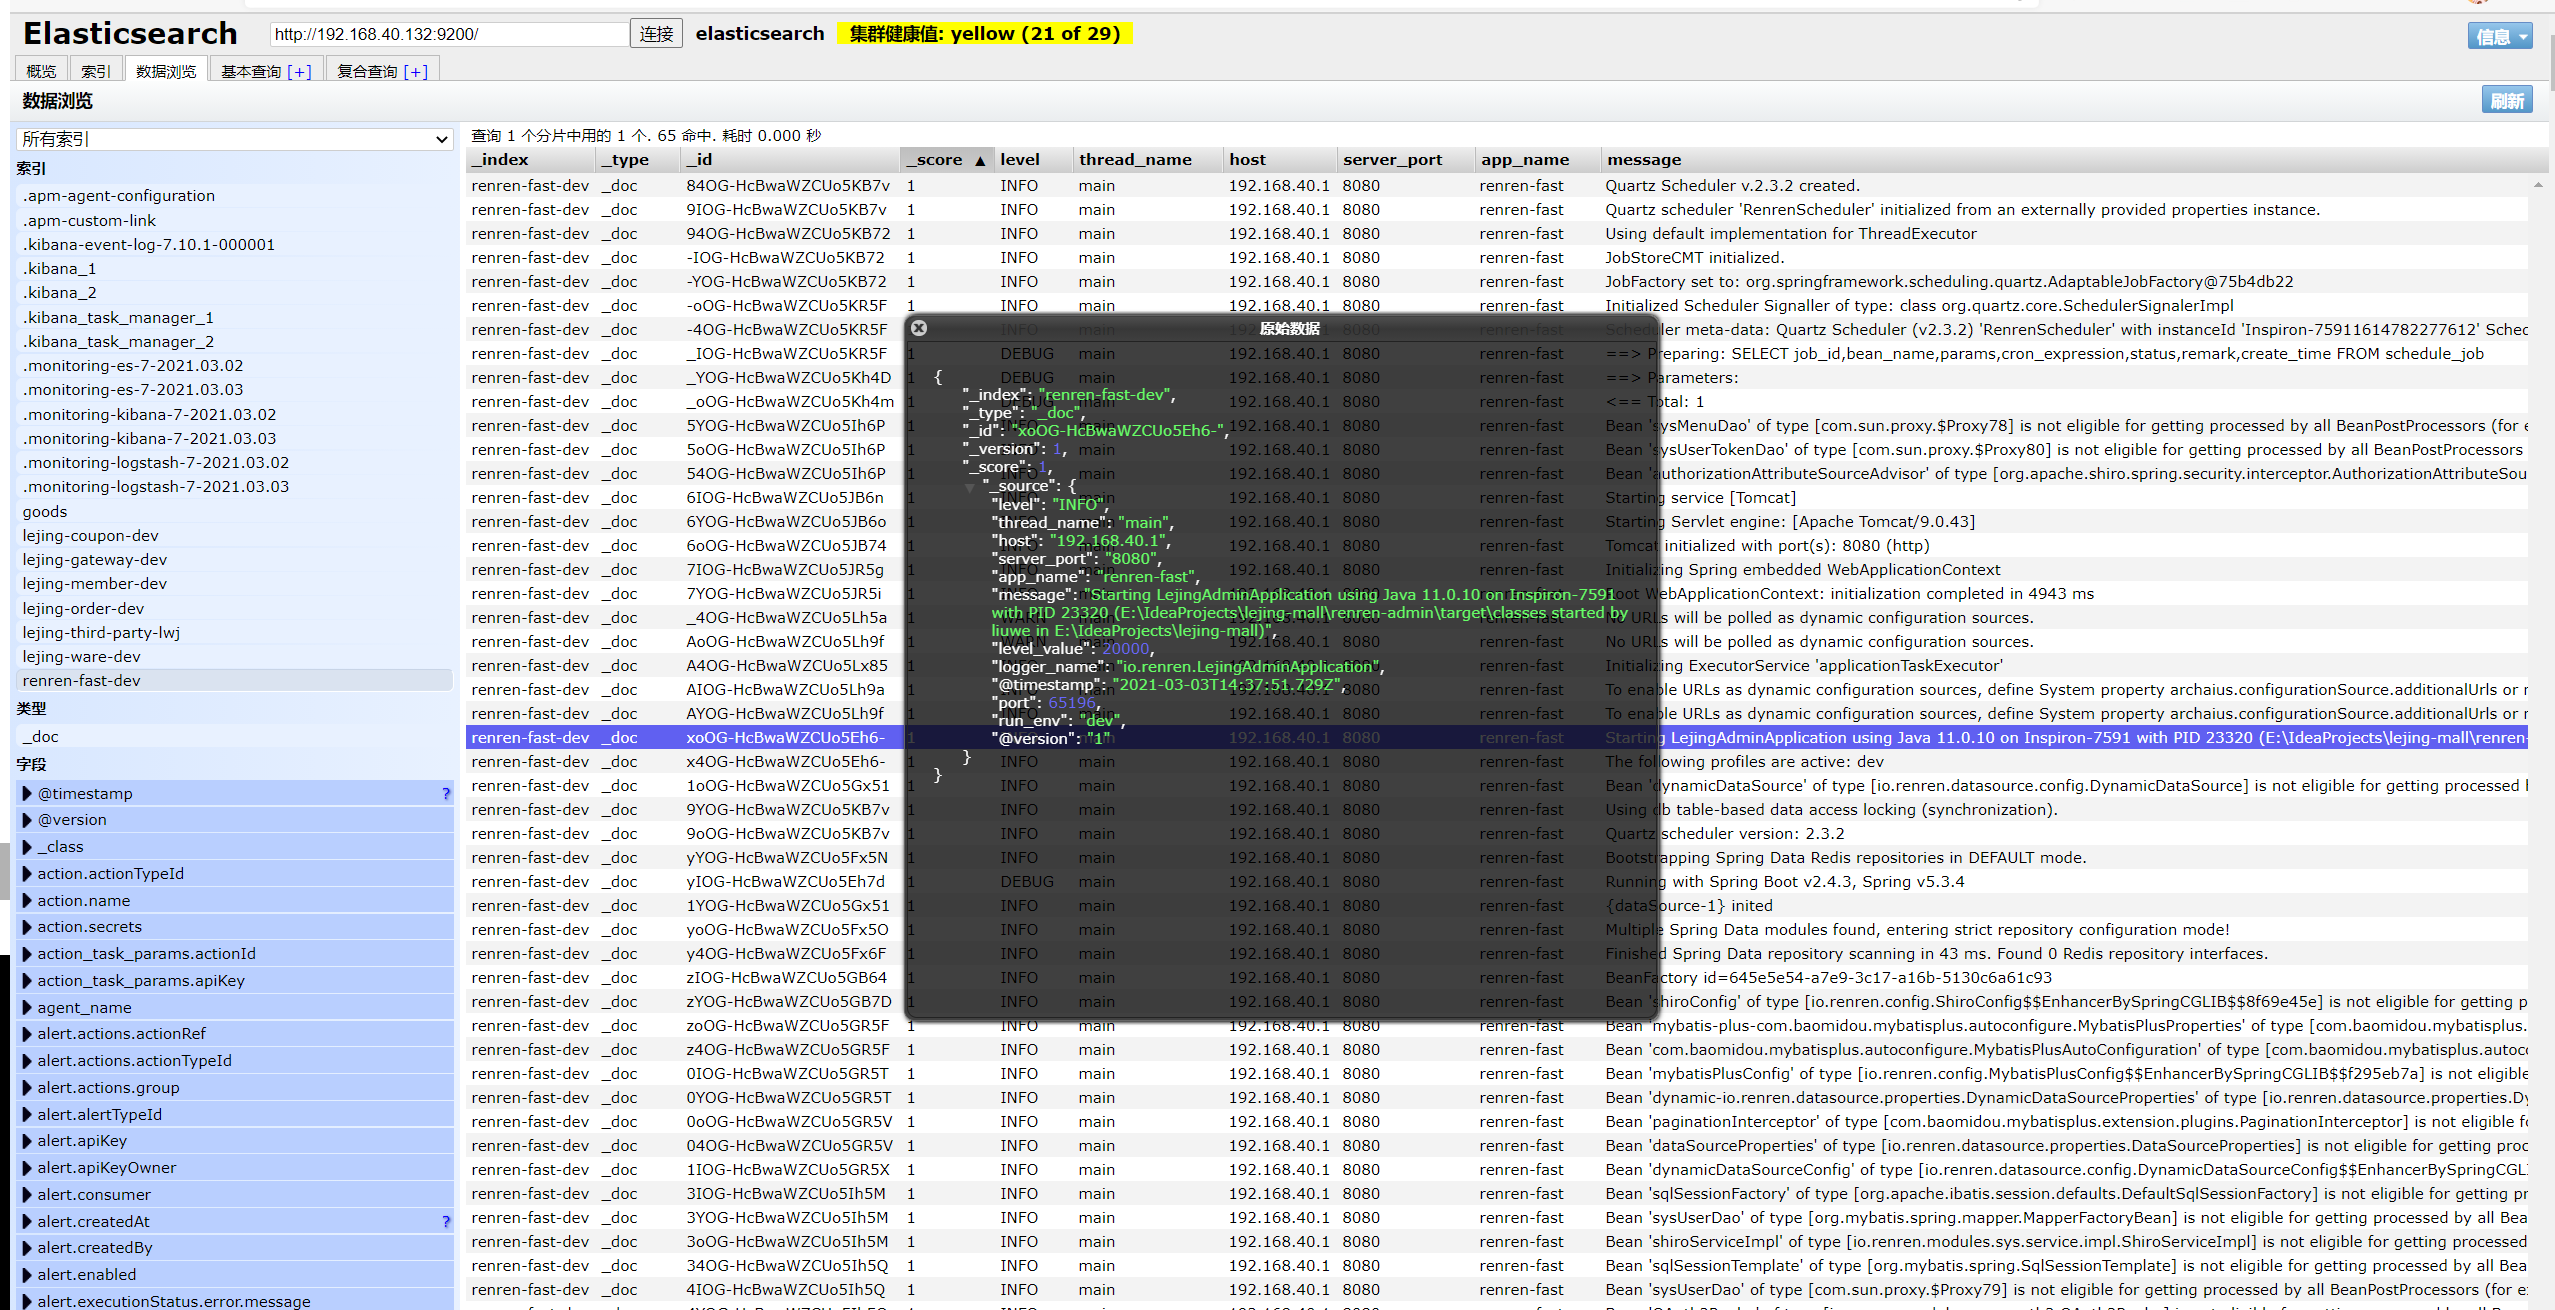Select the lejing-ware-dev index
The width and height of the screenshot is (2555, 1310).
(x=235, y=656)
